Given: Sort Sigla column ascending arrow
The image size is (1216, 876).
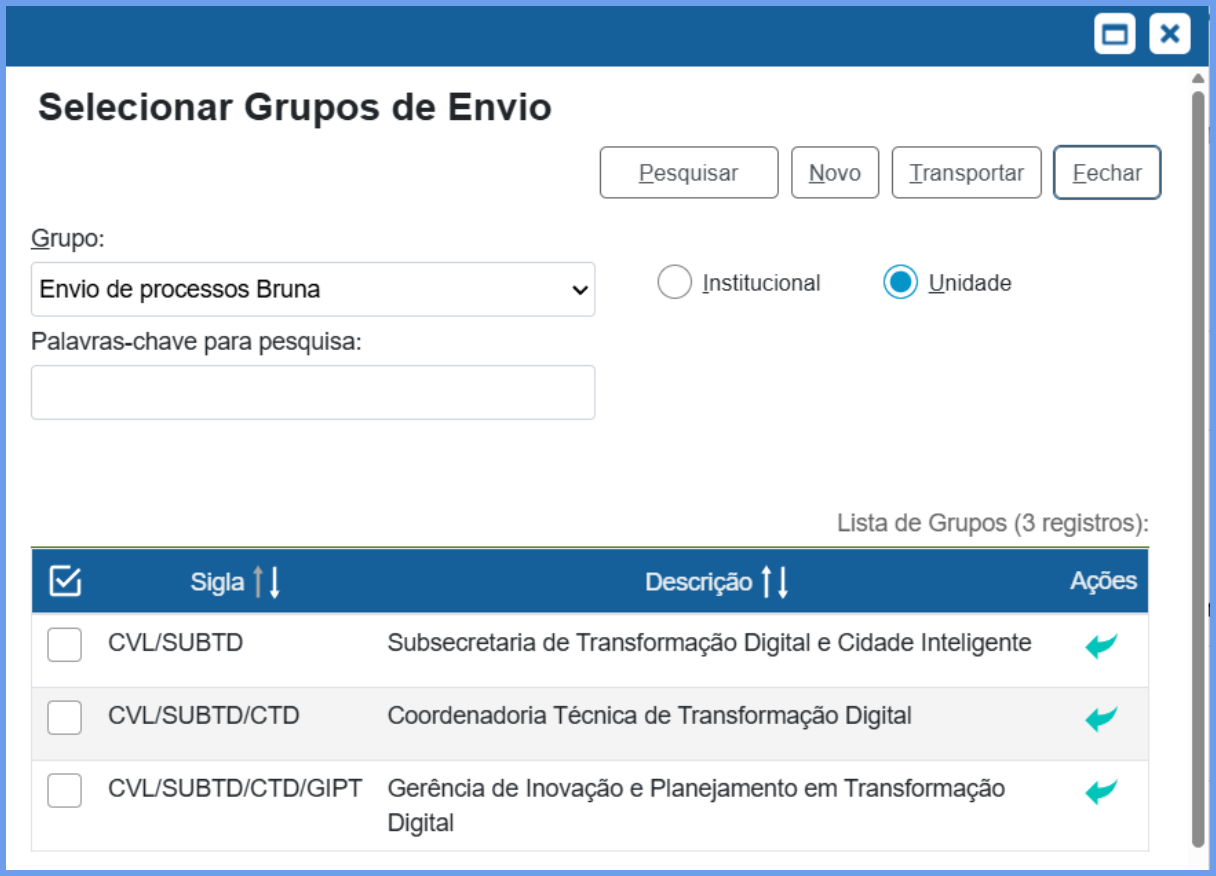Looking at the screenshot, I should click(258, 582).
